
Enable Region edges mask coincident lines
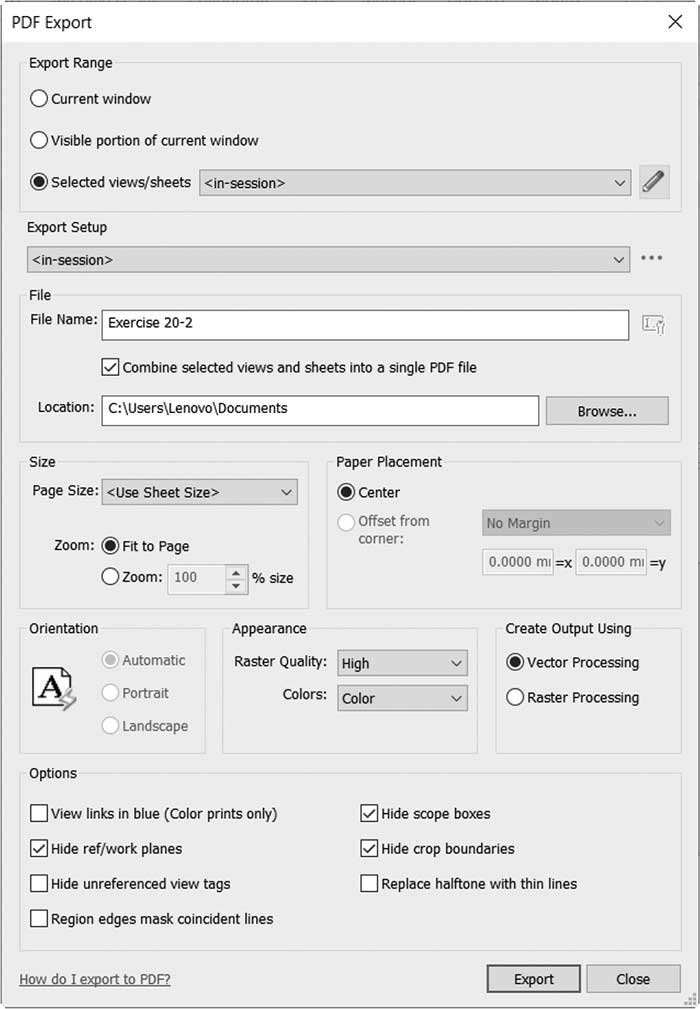click(39, 918)
